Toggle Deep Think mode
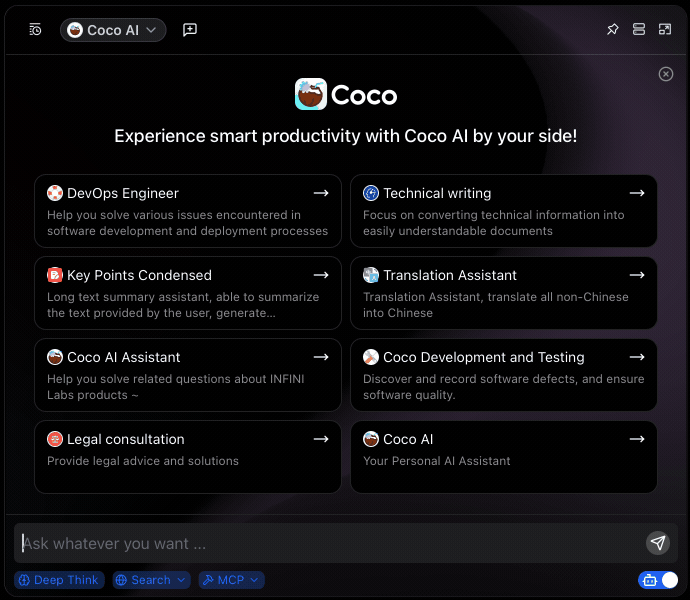690x600 pixels. (59, 580)
